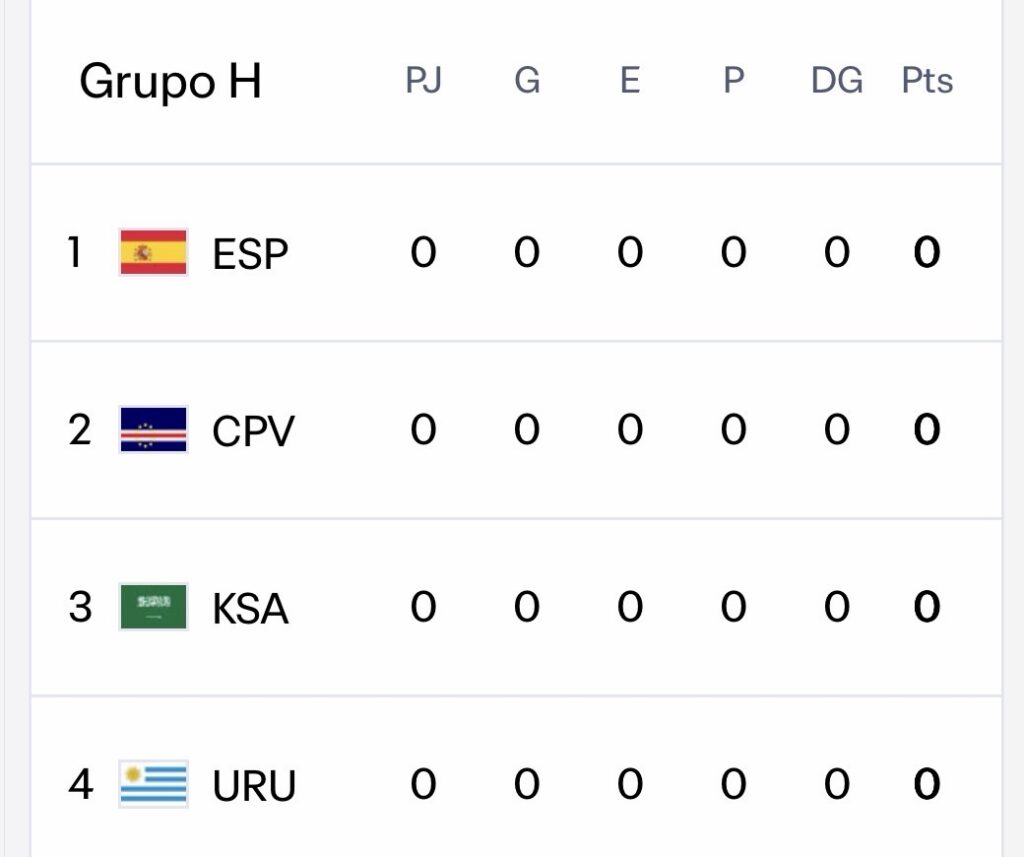Select the ESP team name
The height and width of the screenshot is (857, 1024).
[250, 254]
